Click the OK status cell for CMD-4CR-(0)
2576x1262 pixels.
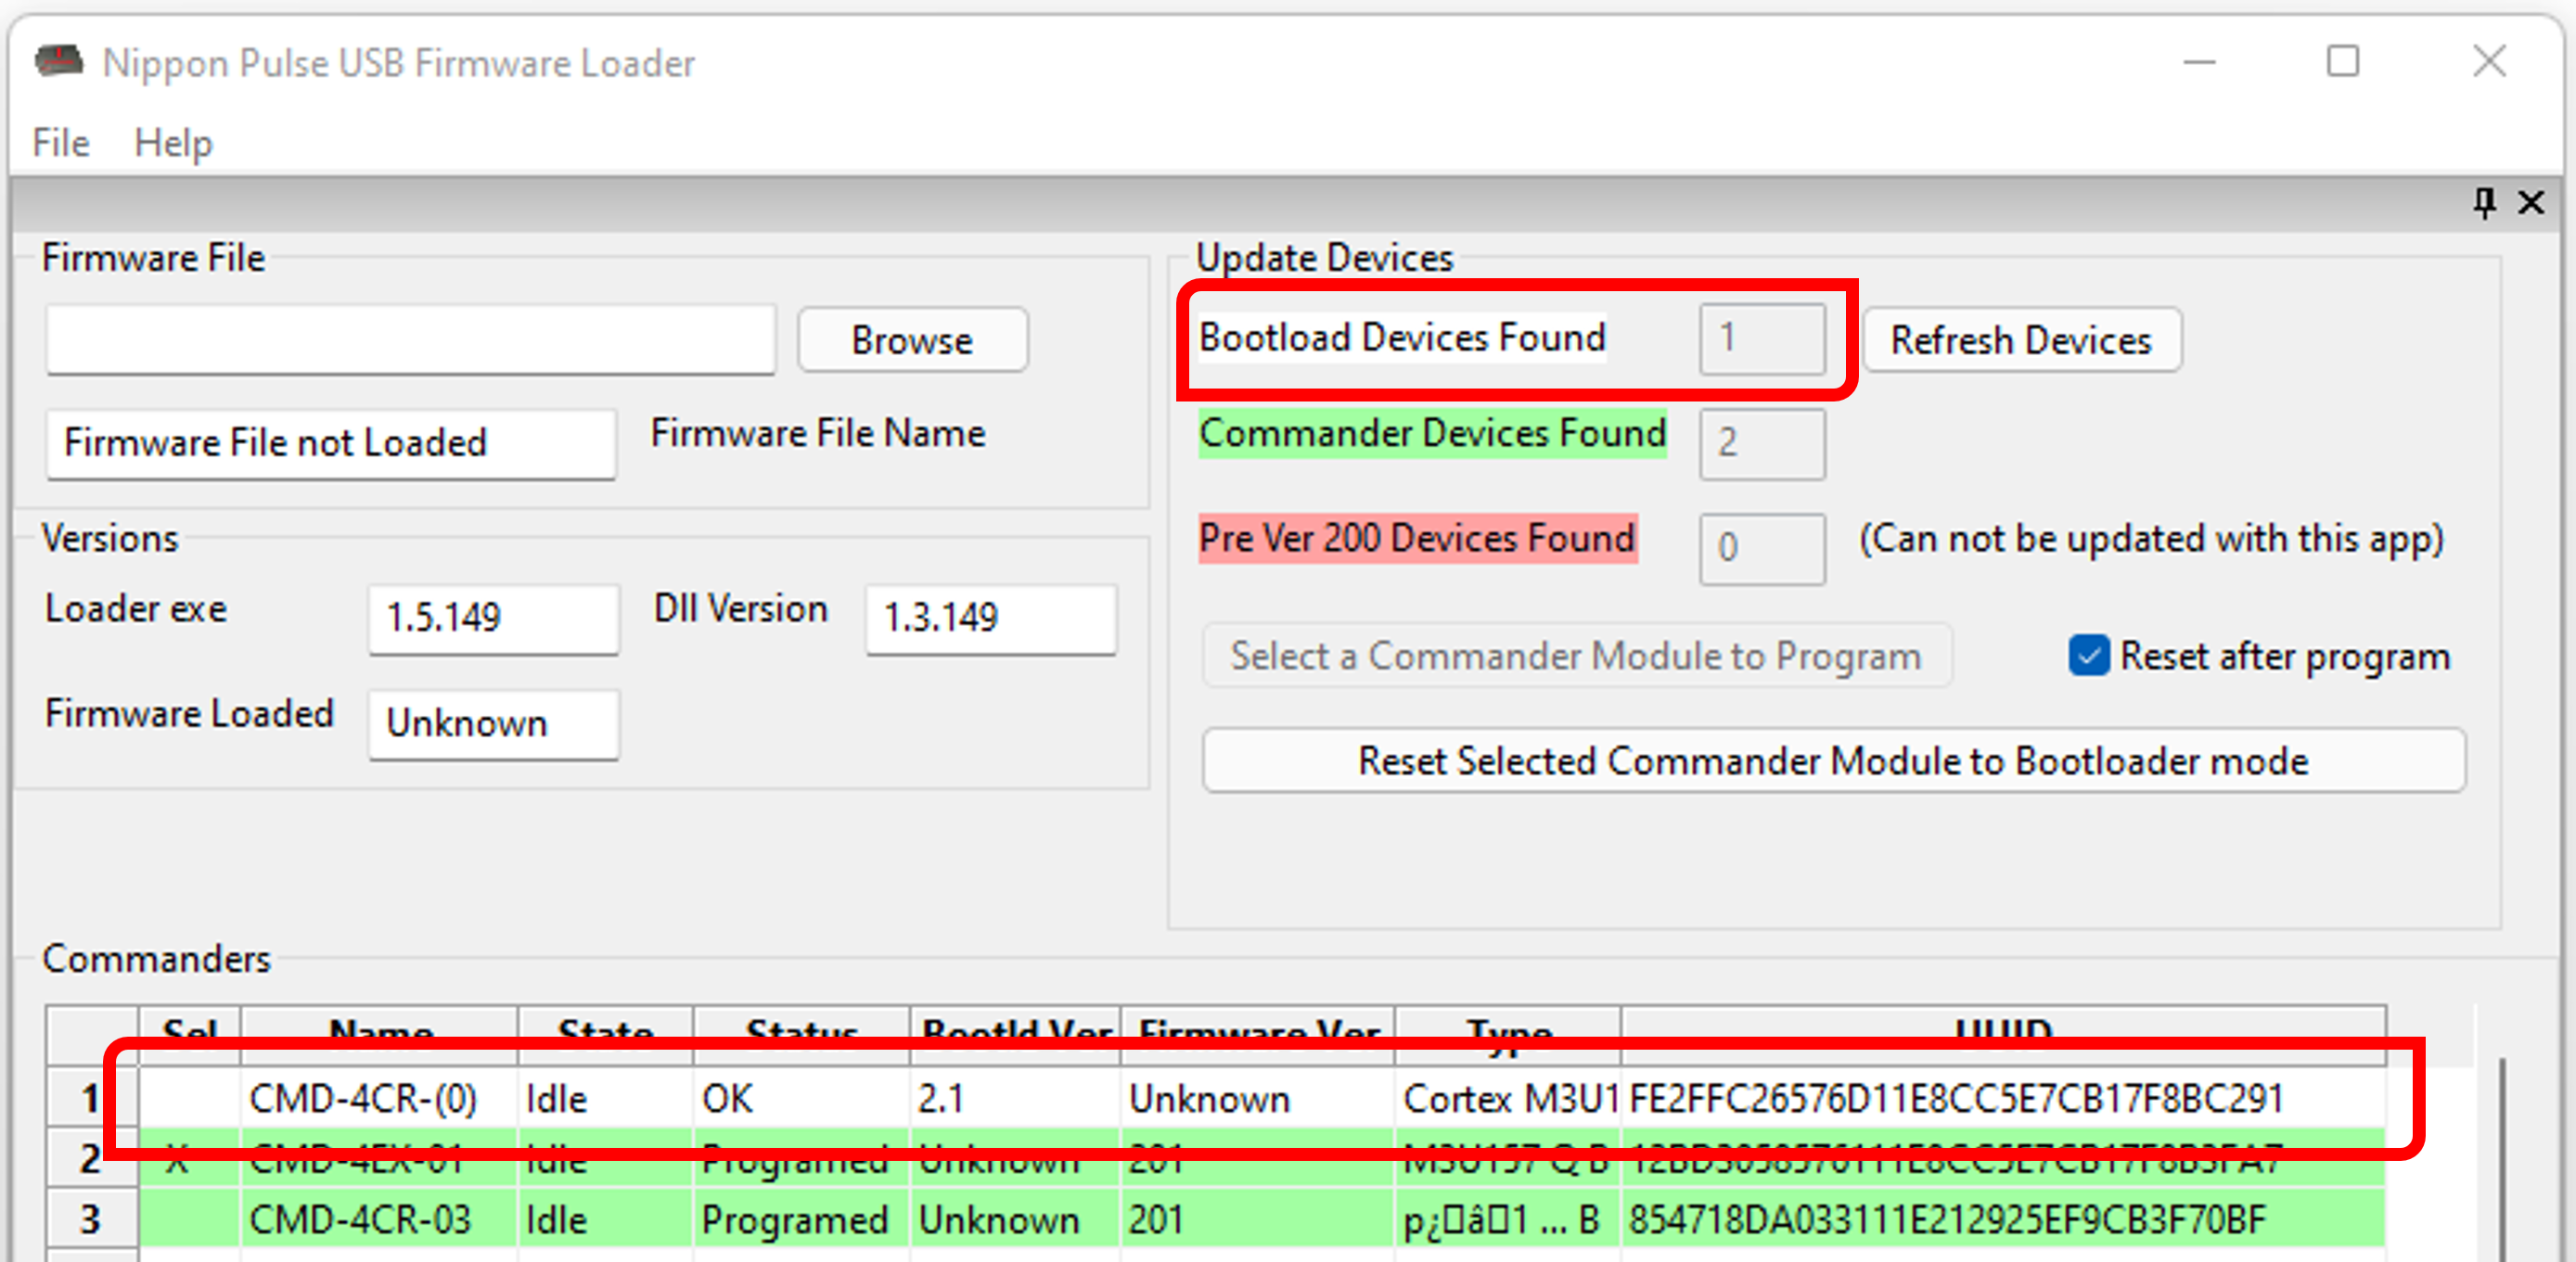click(x=802, y=1098)
